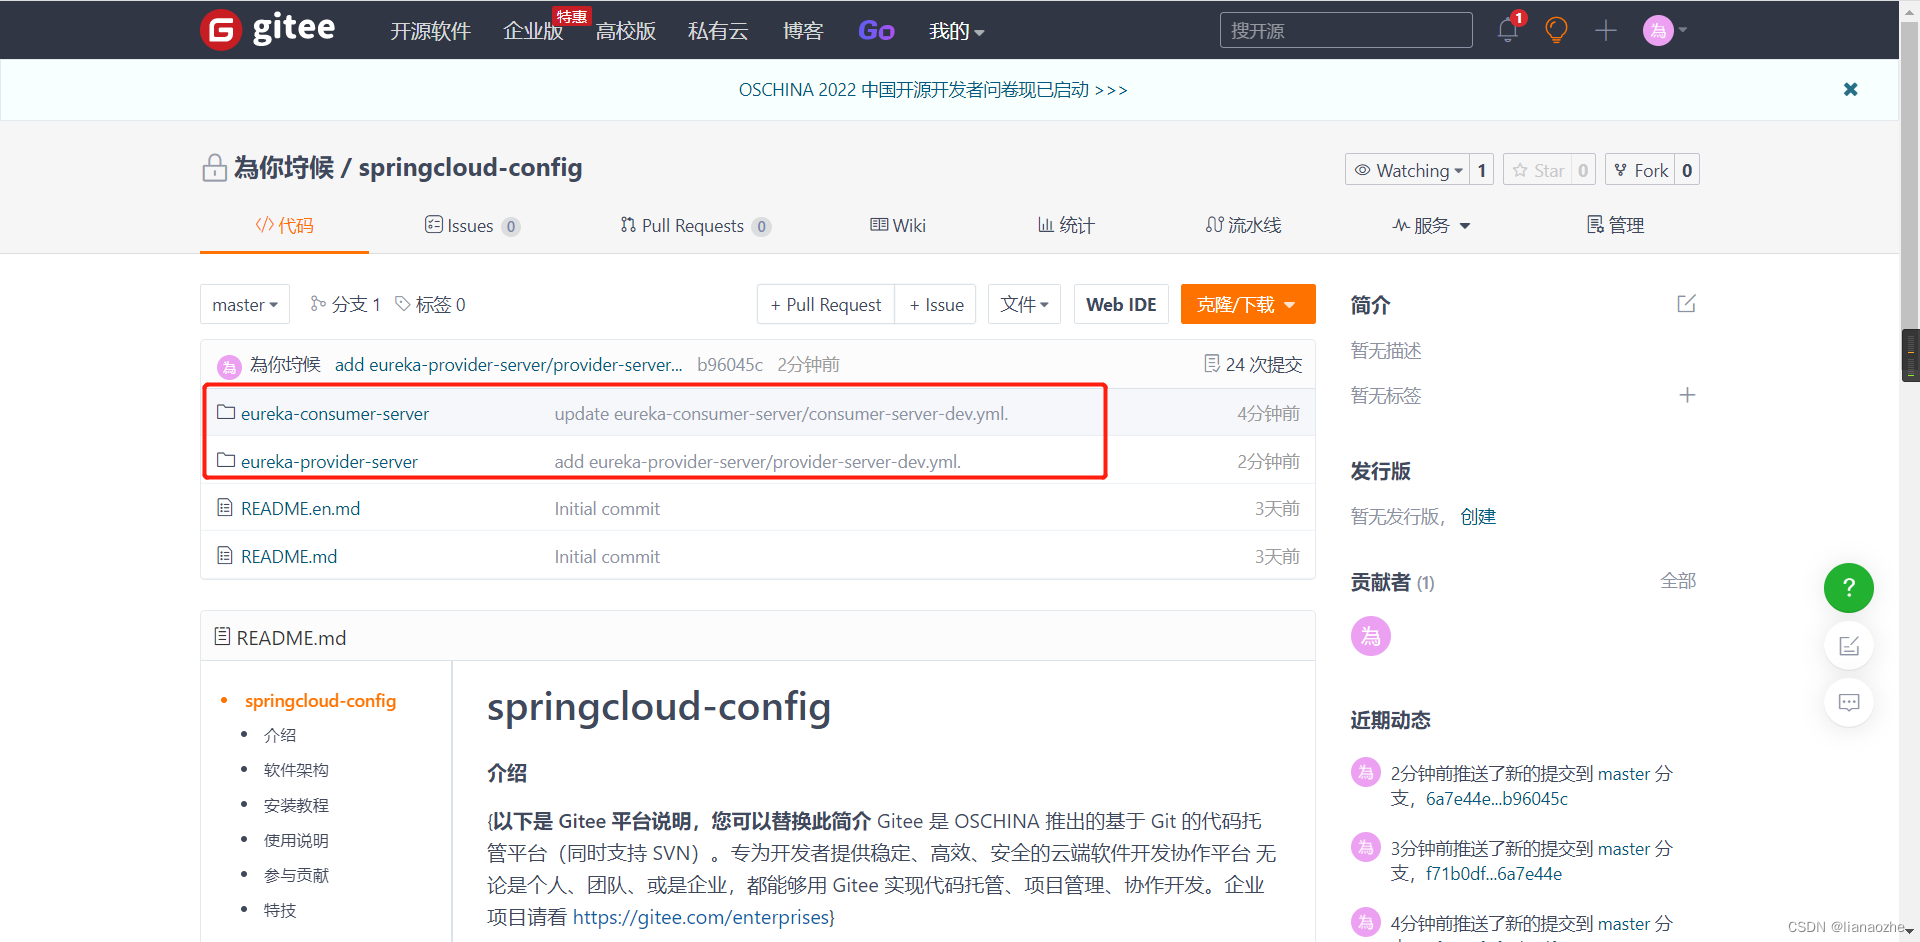1920x942 pixels.
Task: Open the Watching dropdown
Action: (x=1408, y=170)
